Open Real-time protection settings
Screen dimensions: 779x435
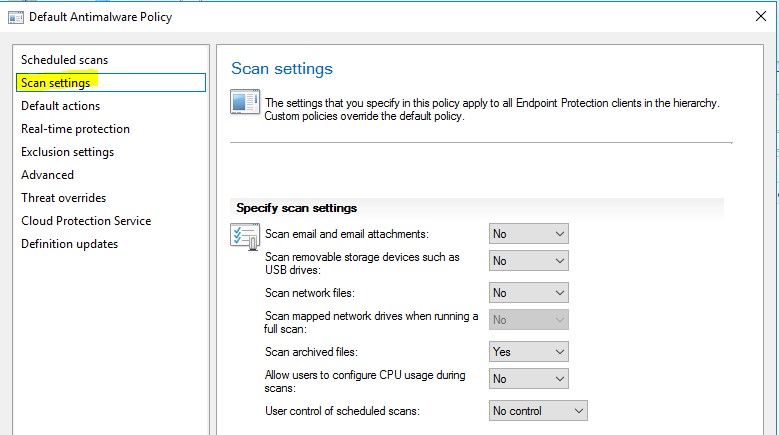point(75,129)
